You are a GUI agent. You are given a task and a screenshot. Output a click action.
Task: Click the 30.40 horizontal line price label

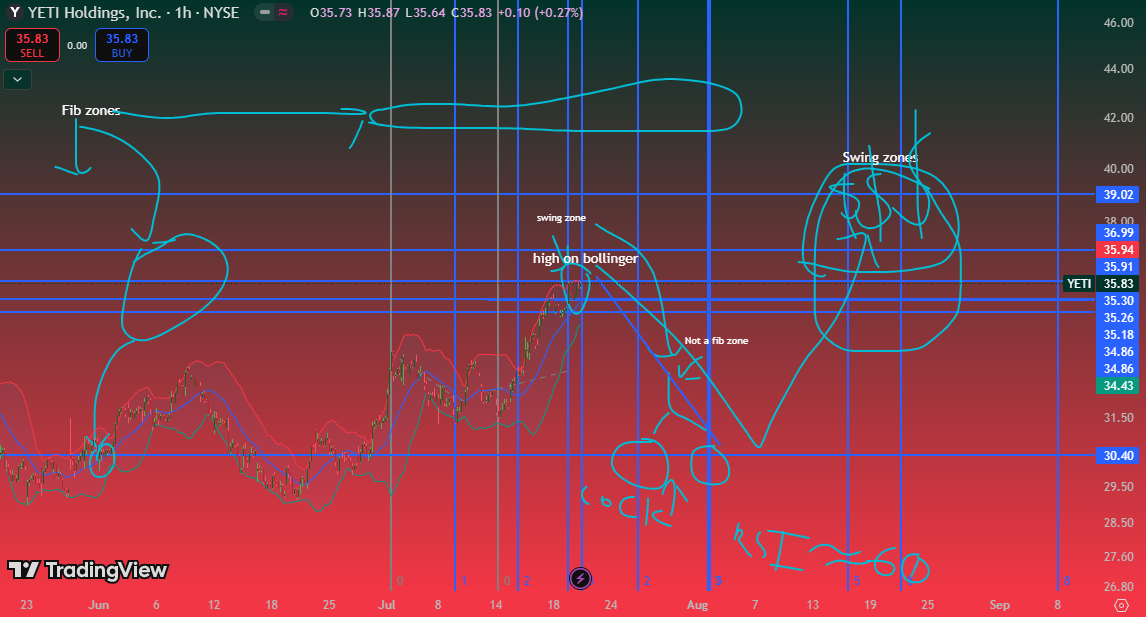pyautogui.click(x=1118, y=455)
